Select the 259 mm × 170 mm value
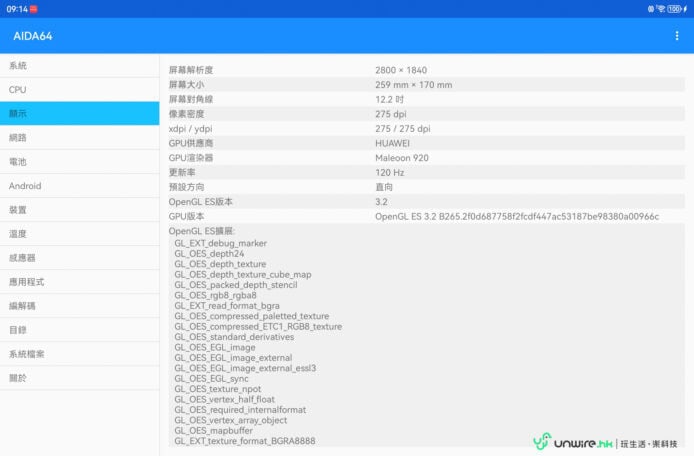This screenshot has width=694, height=456. pos(413,85)
